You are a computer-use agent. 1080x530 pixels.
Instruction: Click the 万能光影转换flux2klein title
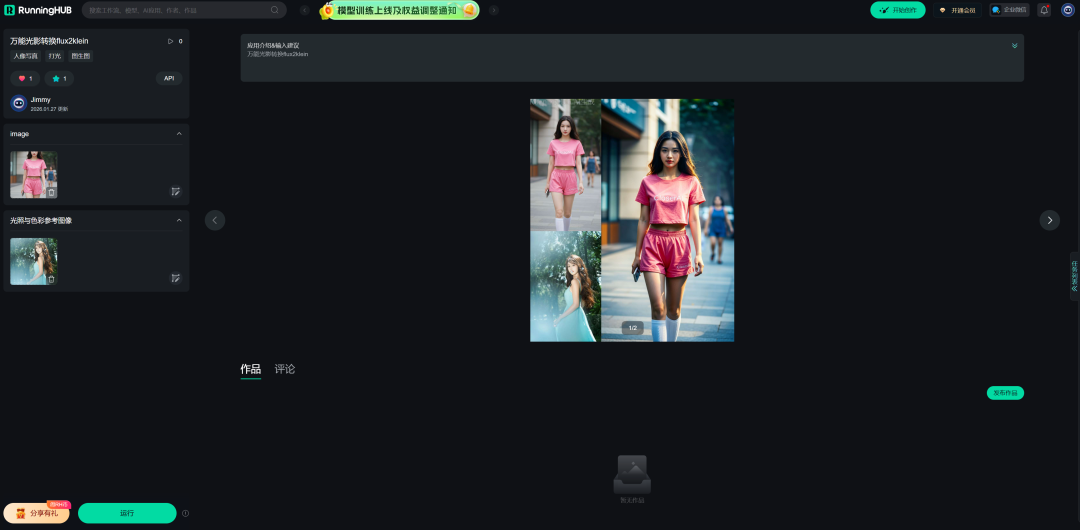tap(49, 41)
